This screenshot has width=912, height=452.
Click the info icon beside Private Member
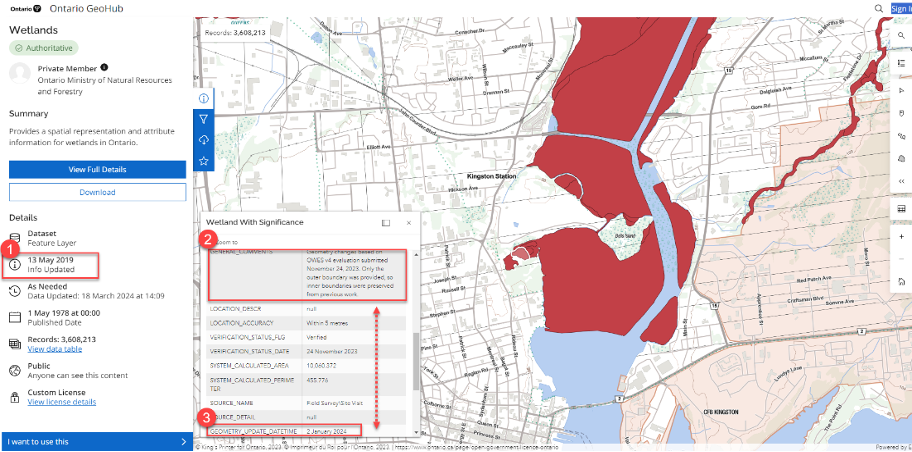click(104, 67)
